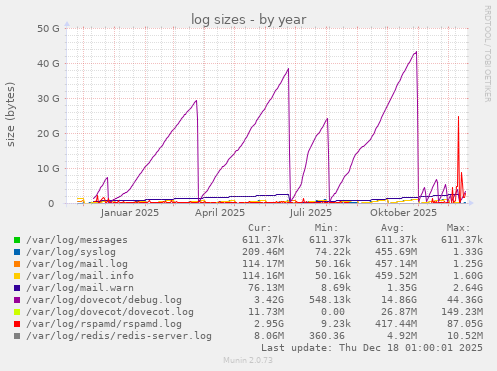Click the '40 G' y-axis label

pyautogui.click(x=48, y=63)
